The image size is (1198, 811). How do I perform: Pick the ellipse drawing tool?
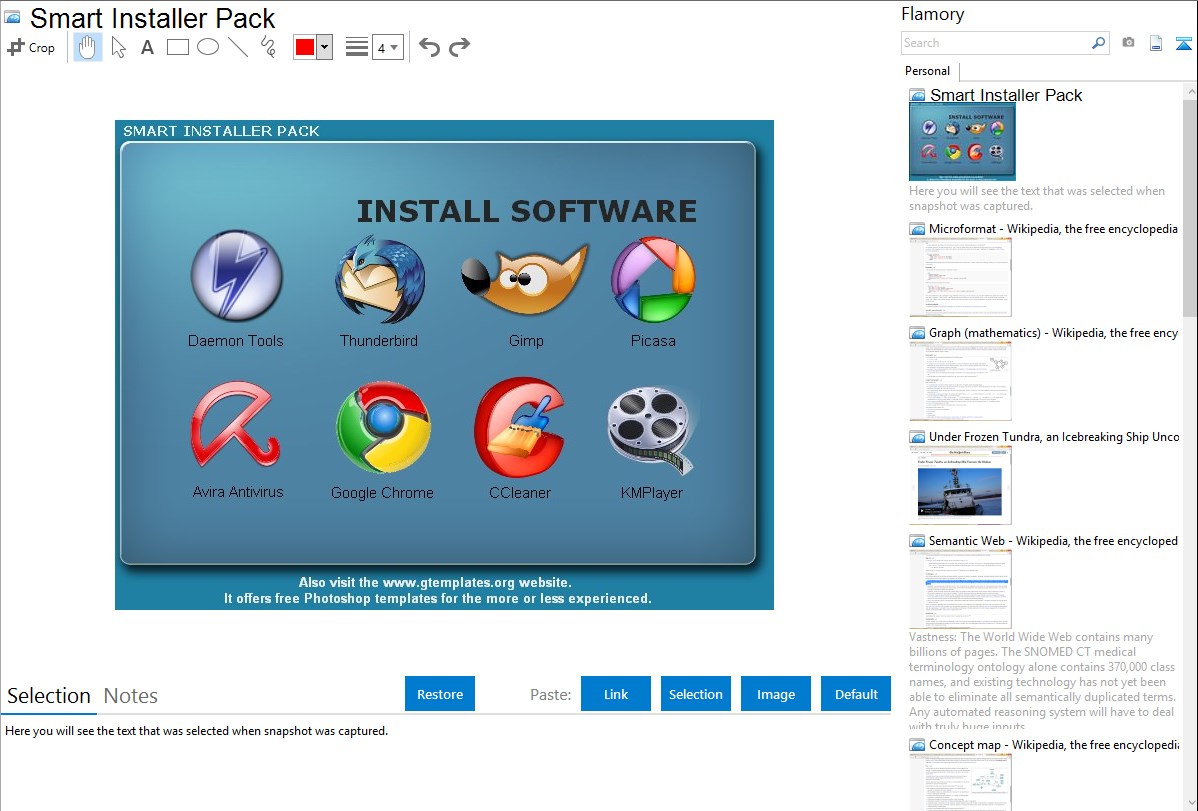click(208, 47)
